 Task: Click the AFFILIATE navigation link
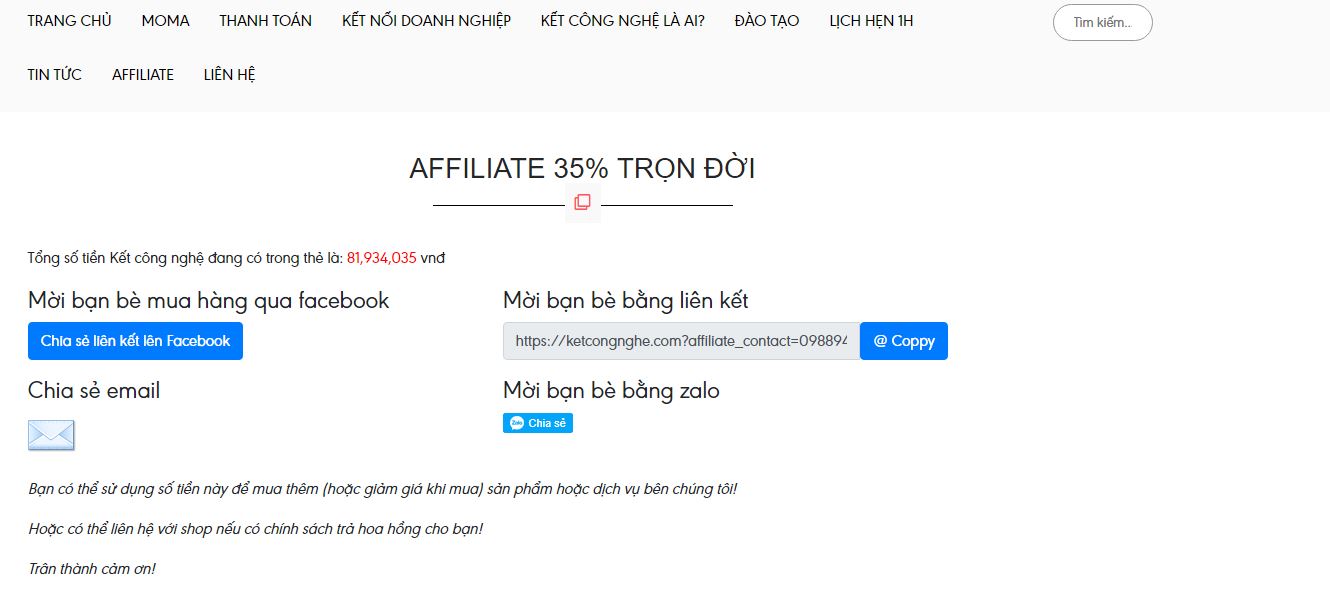tap(143, 75)
